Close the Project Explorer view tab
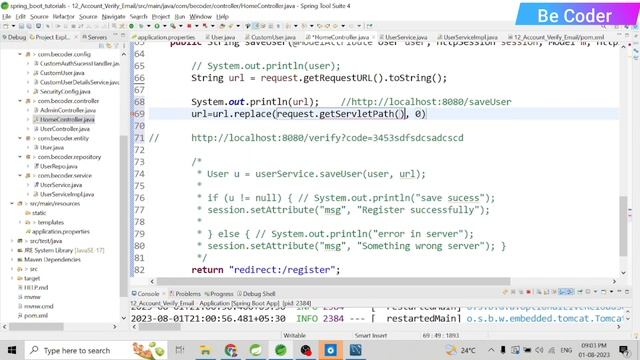Image resolution: width=640 pixels, height=360 pixels. [x=76, y=37]
